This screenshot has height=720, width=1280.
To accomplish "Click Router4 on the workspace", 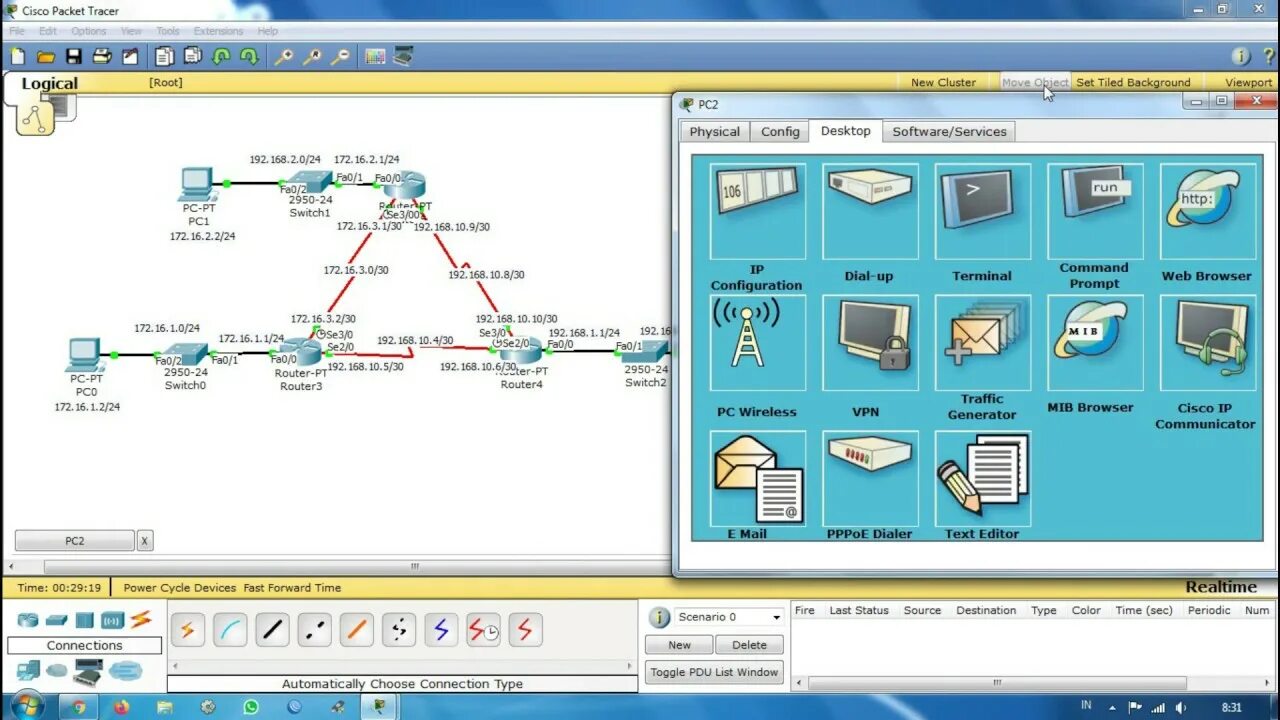I will pos(521,351).
